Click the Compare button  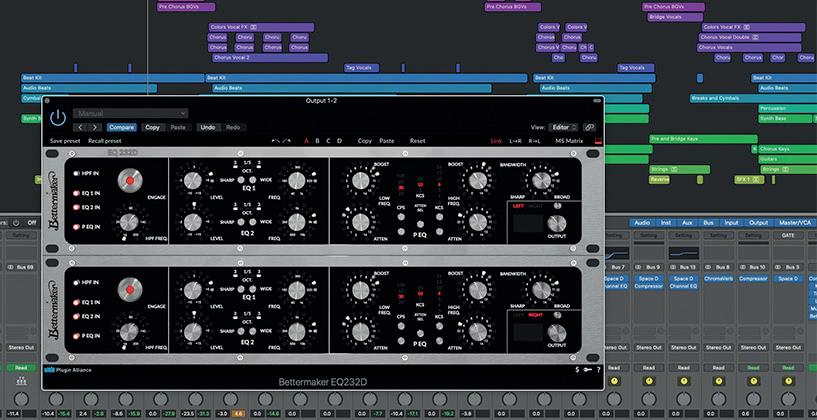121,127
